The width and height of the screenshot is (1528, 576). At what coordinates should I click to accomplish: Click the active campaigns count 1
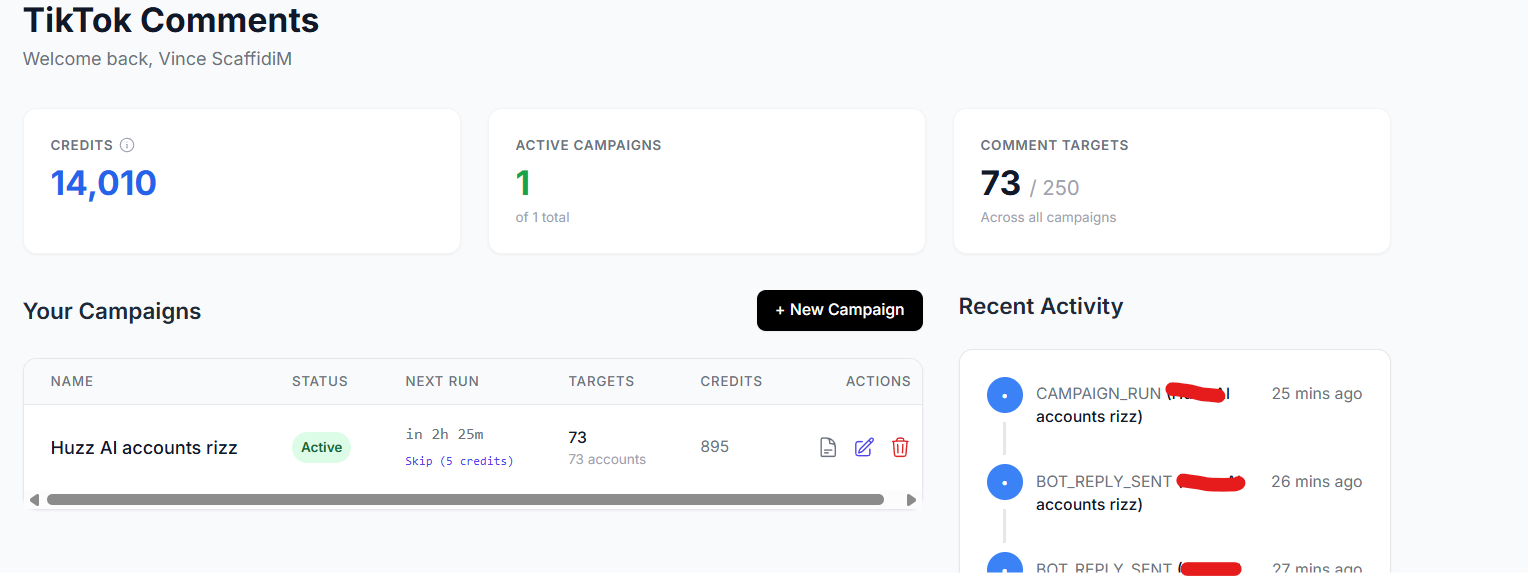click(523, 183)
